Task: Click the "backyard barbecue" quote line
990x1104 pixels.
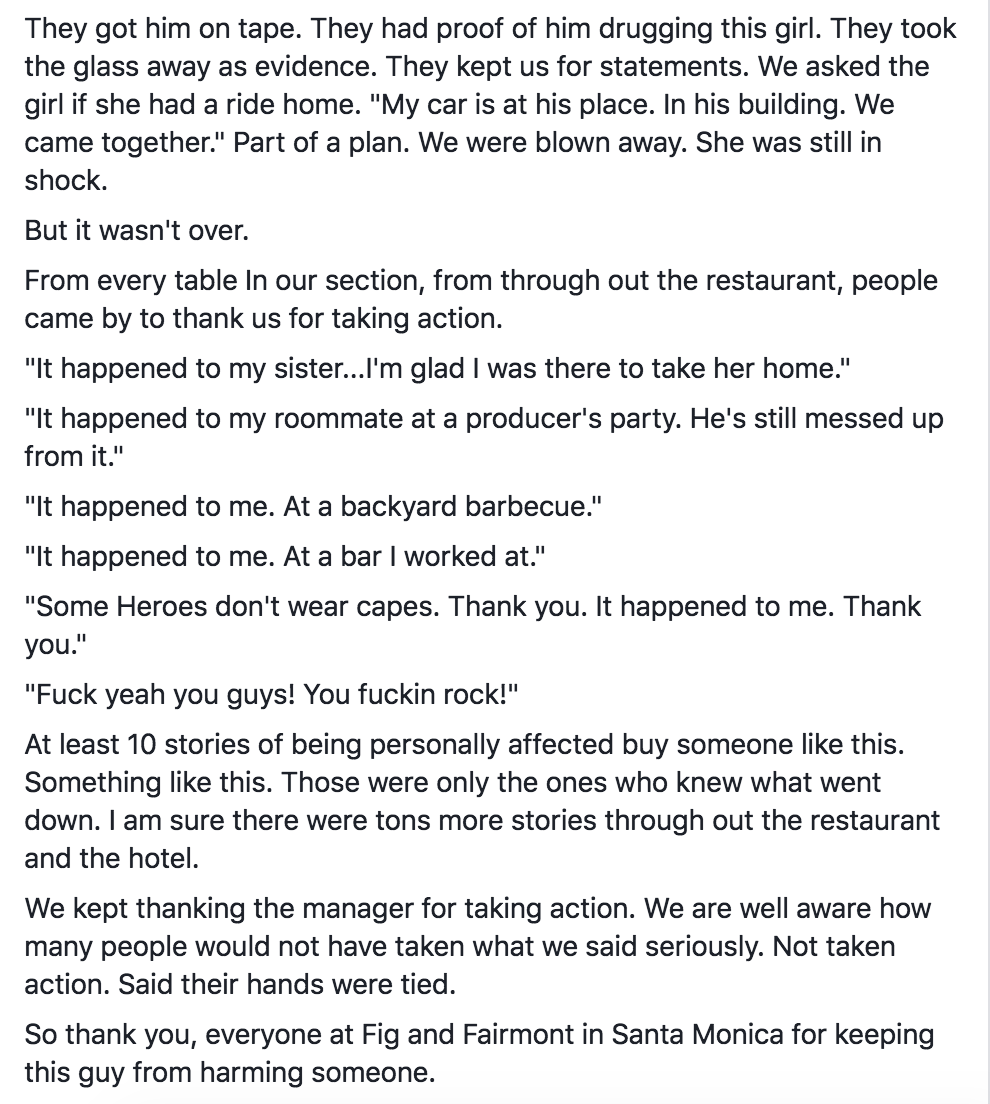Action: click(314, 506)
